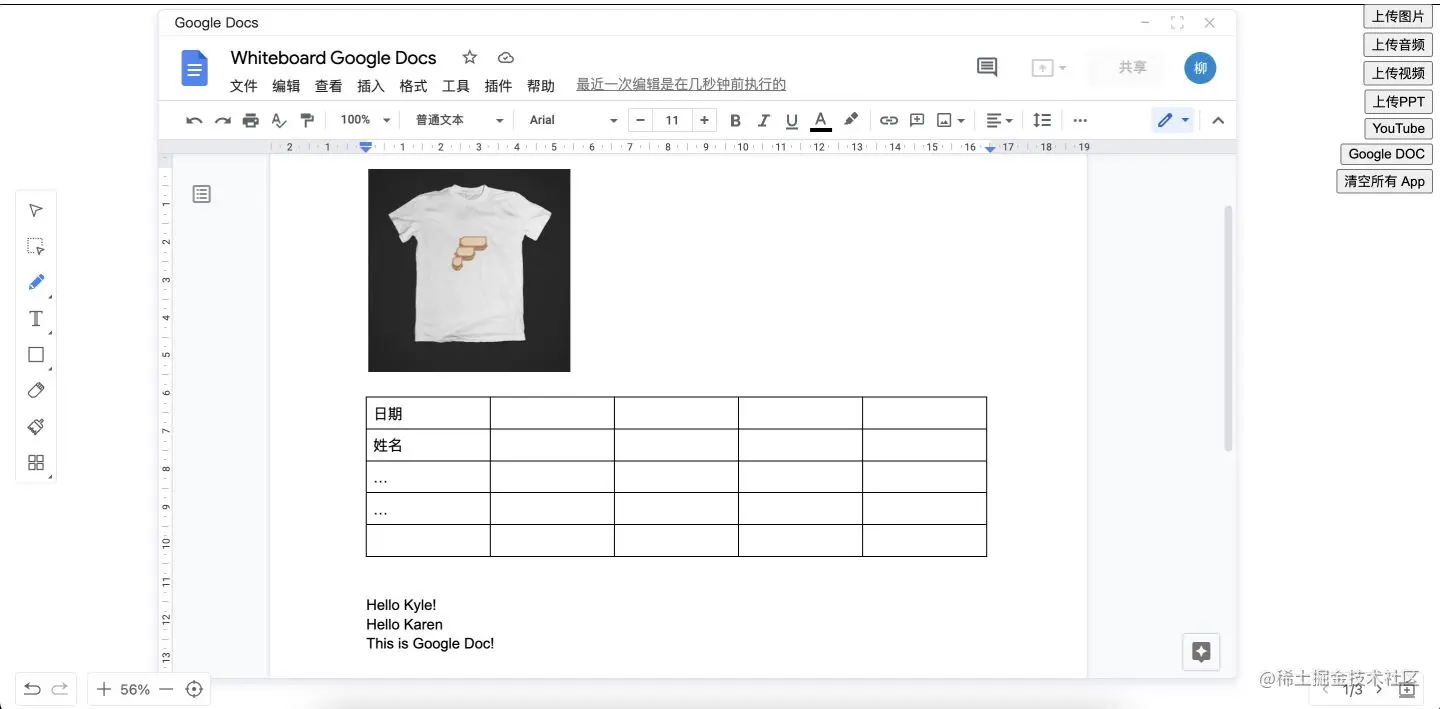The height and width of the screenshot is (709, 1440).
Task: Click the 上传视频 button
Action: (1398, 73)
